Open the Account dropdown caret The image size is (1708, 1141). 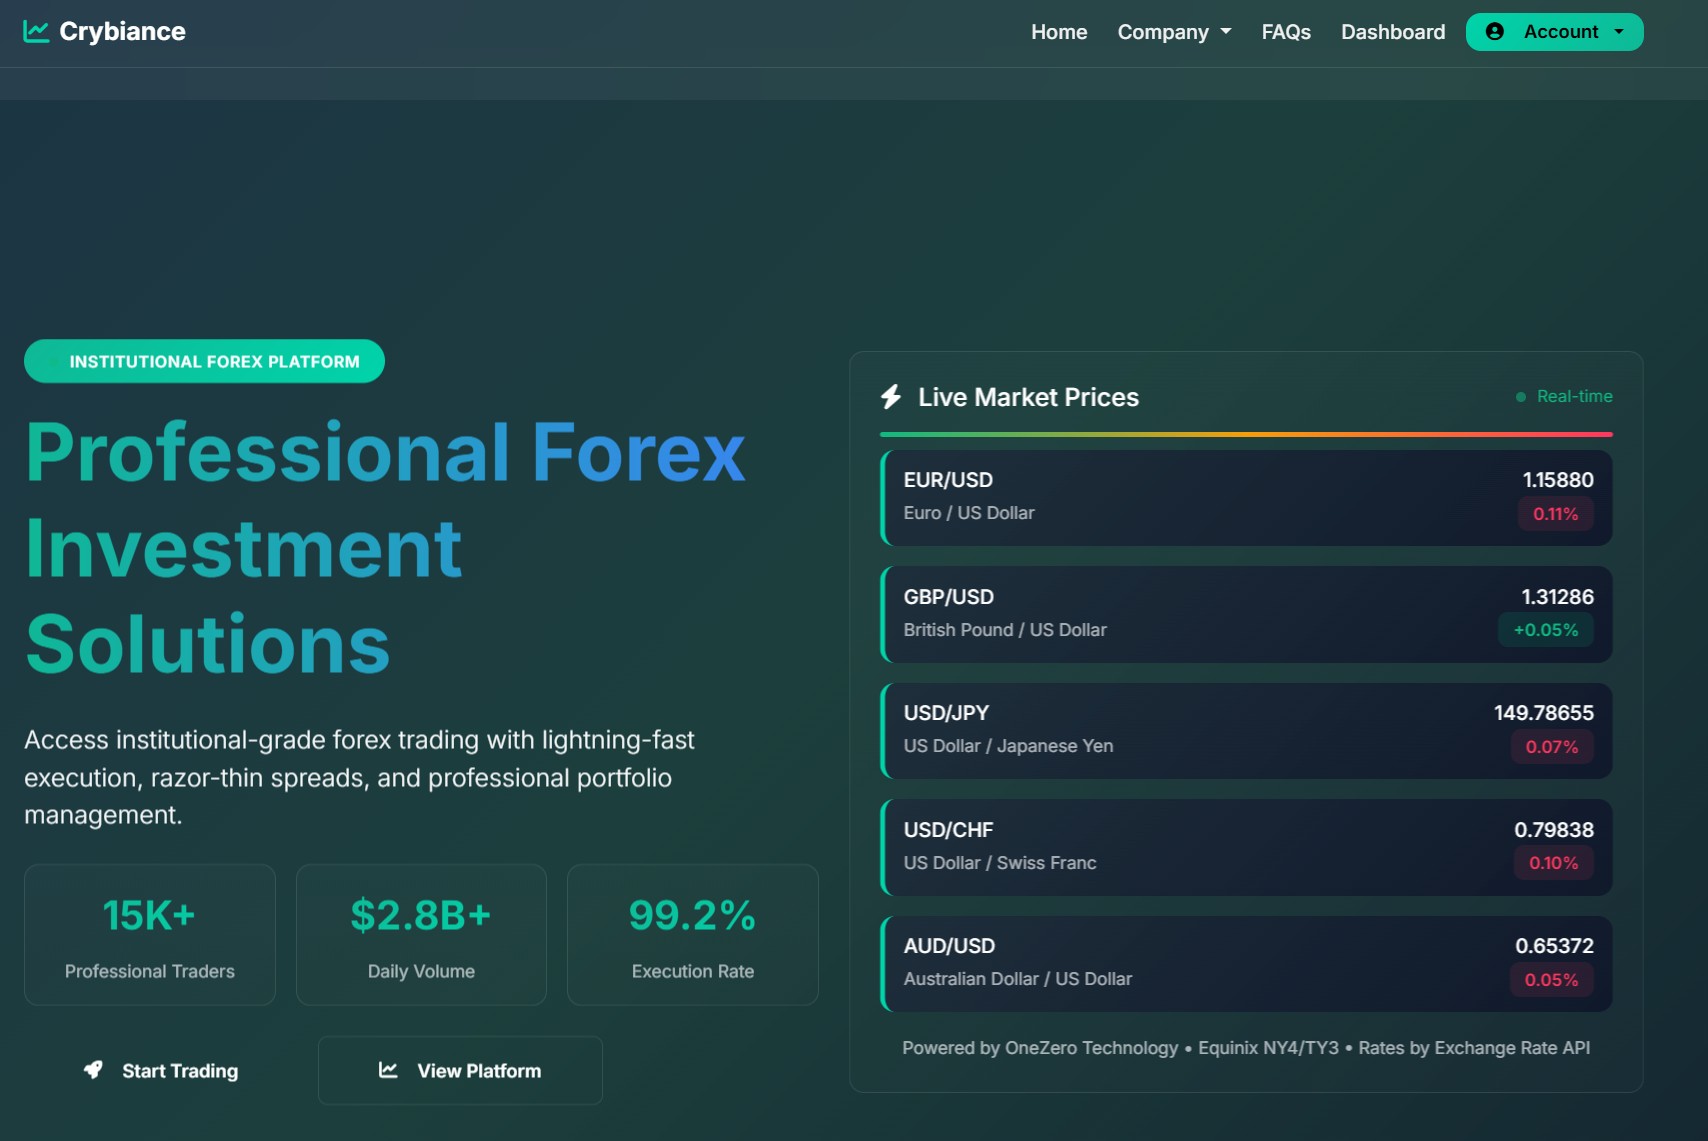point(1619,32)
